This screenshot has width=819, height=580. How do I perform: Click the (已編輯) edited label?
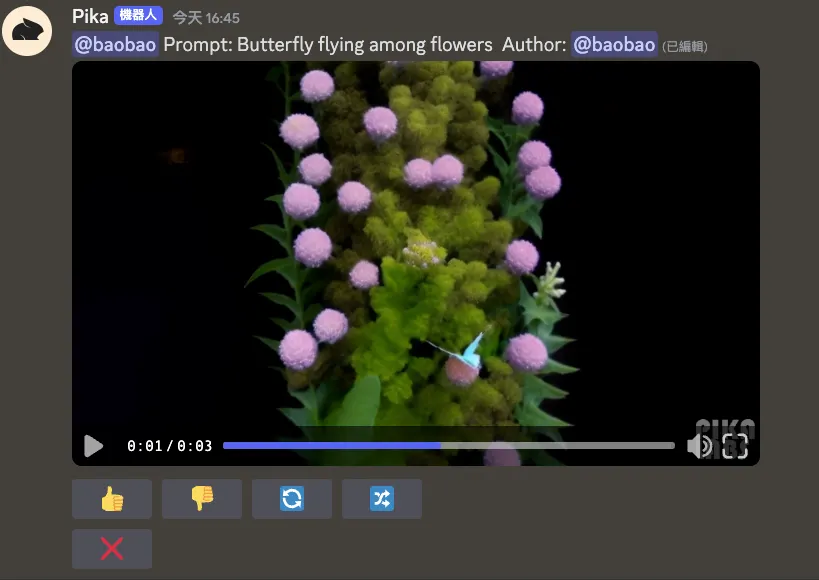(x=685, y=47)
